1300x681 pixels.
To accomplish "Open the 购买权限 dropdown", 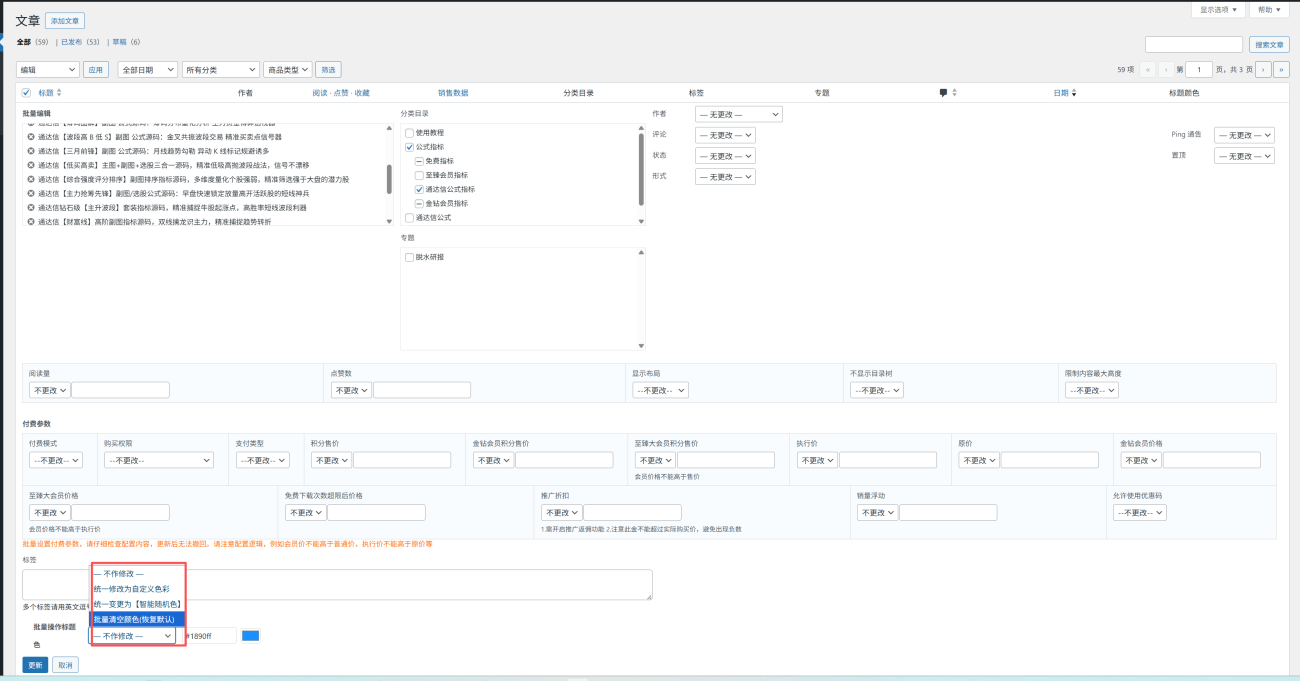I will pos(159,460).
